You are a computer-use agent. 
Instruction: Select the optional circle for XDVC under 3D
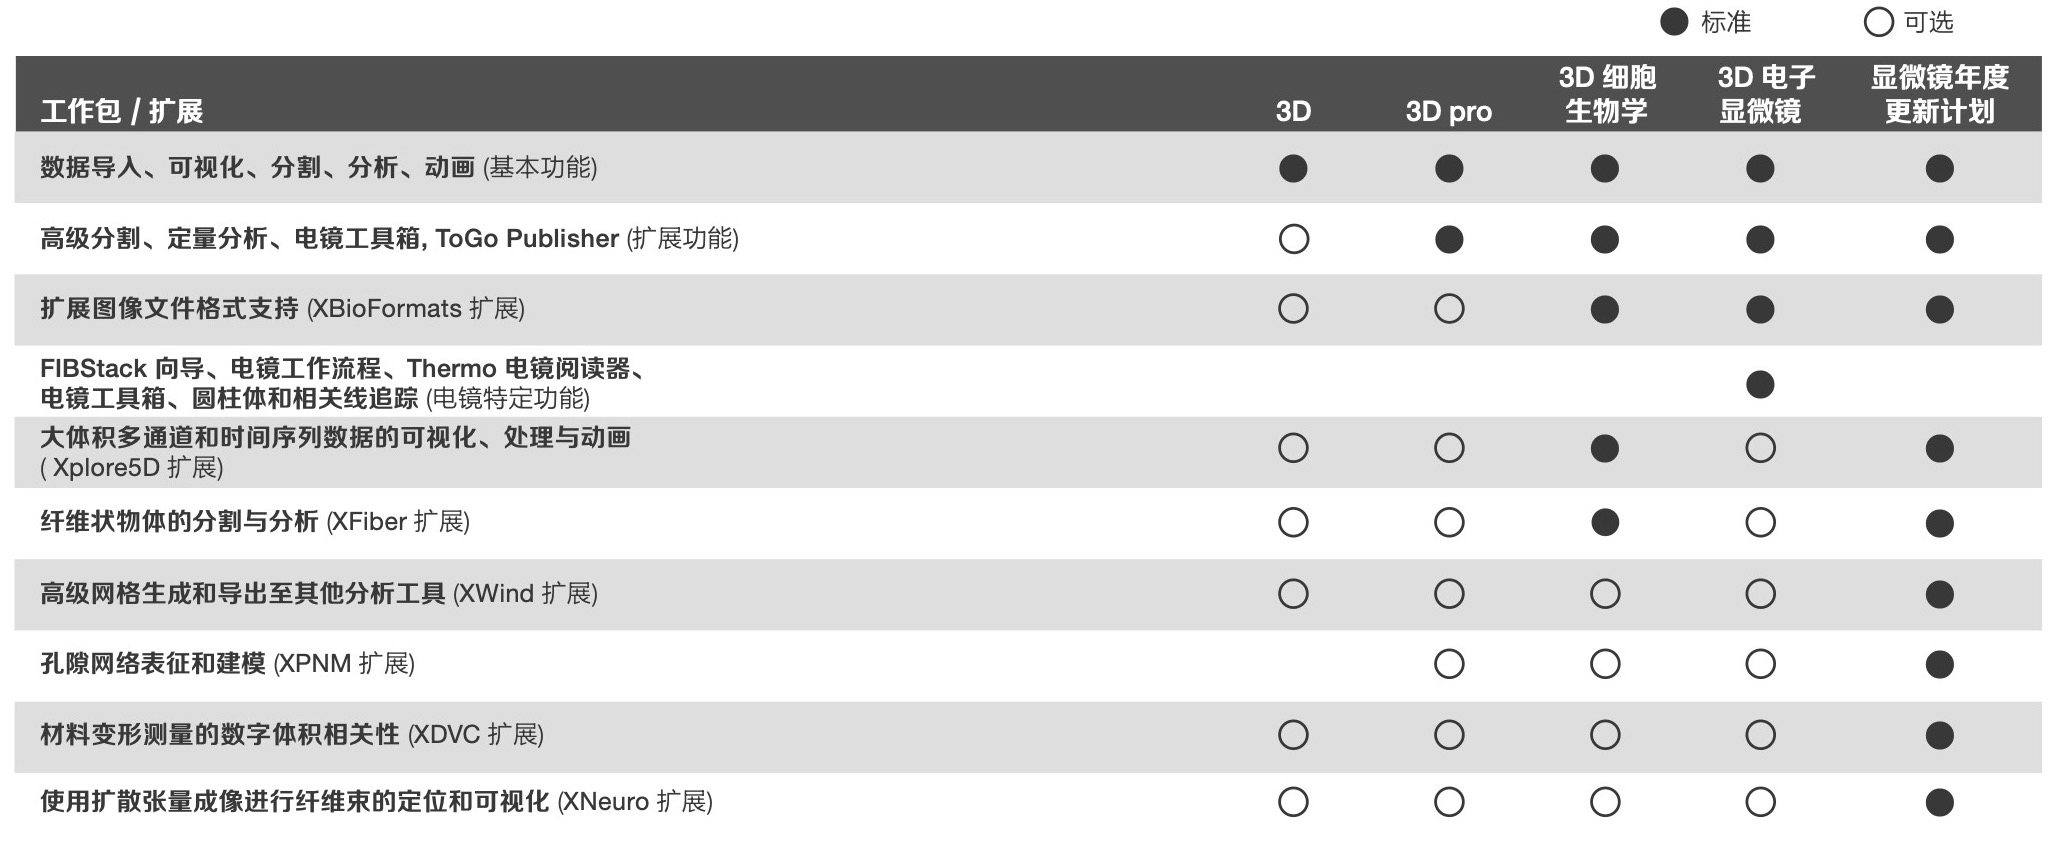[x=1293, y=735]
